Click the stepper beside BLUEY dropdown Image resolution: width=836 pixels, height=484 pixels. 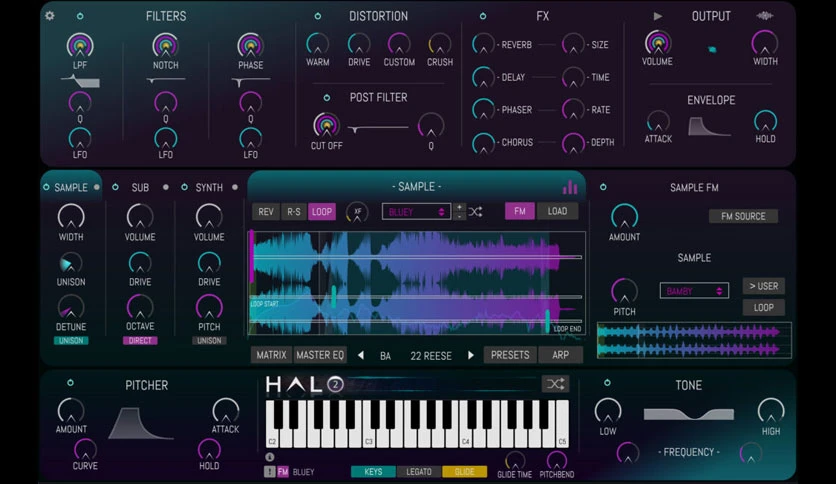coord(459,212)
